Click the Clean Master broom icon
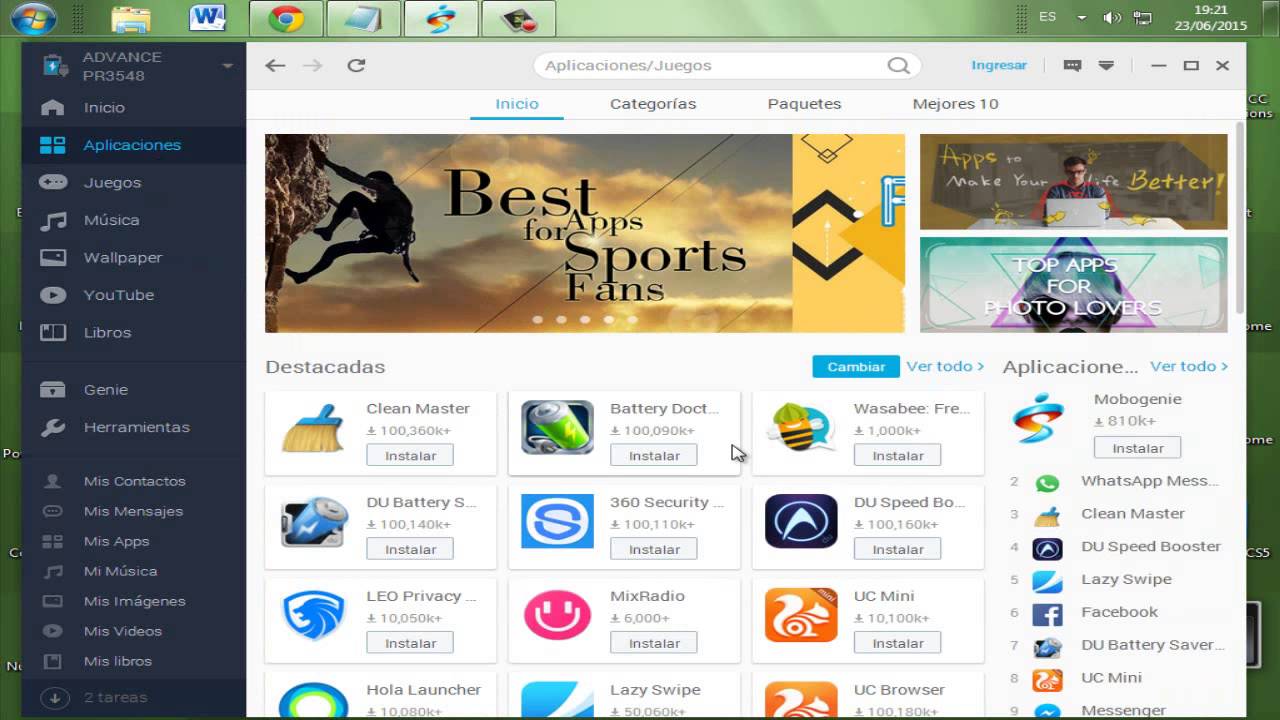This screenshot has height=720, width=1280. pyautogui.click(x=313, y=429)
